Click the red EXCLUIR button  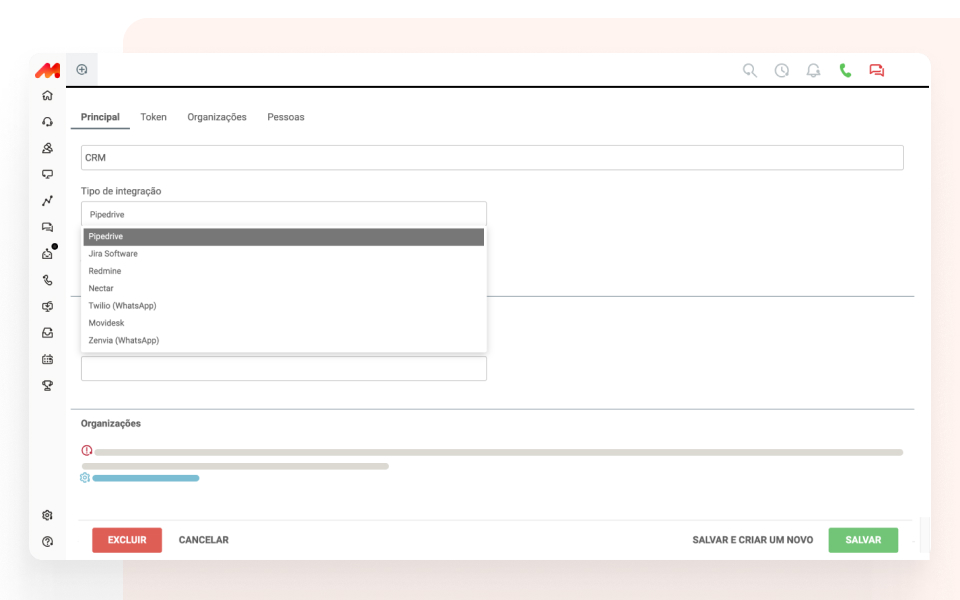point(126,539)
